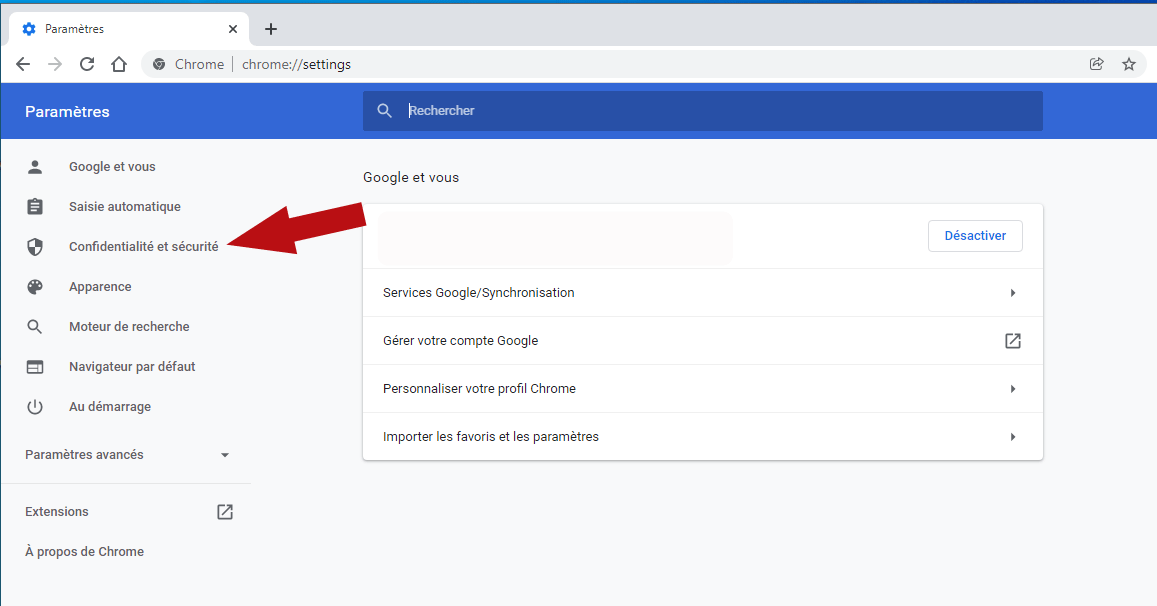Reload the page with refresh icon
Screen dimensions: 1157x606
click(x=87, y=64)
